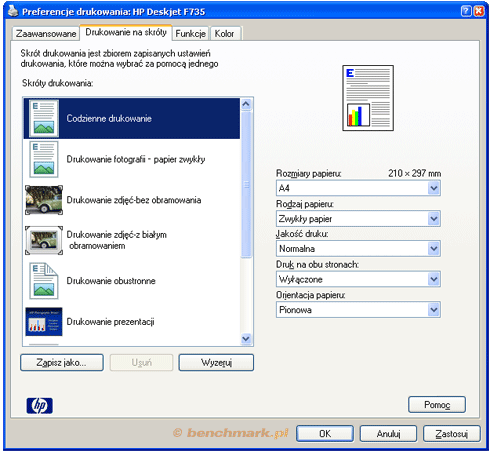Pick the white-border photo printing icon
The height and width of the screenshot is (452, 490).
(44, 240)
